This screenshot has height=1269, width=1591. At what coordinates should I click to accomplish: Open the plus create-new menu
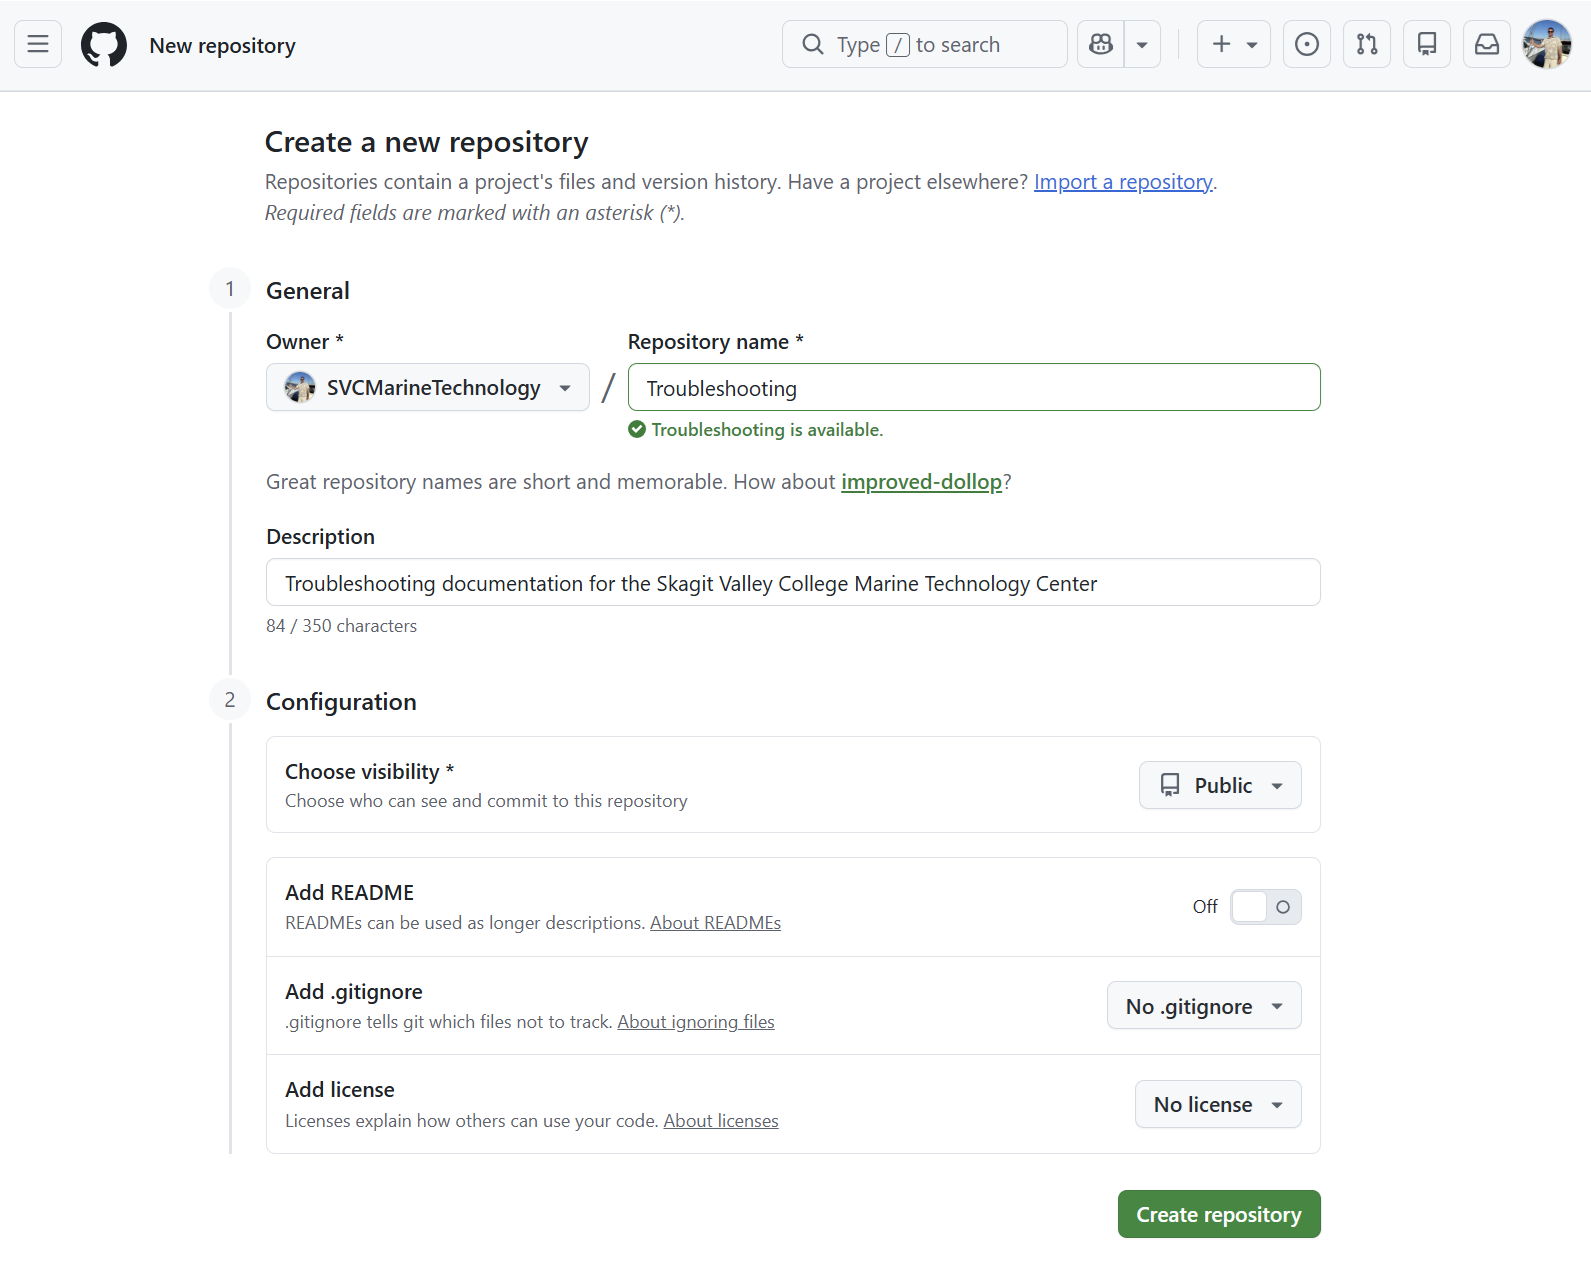[x=1234, y=45]
